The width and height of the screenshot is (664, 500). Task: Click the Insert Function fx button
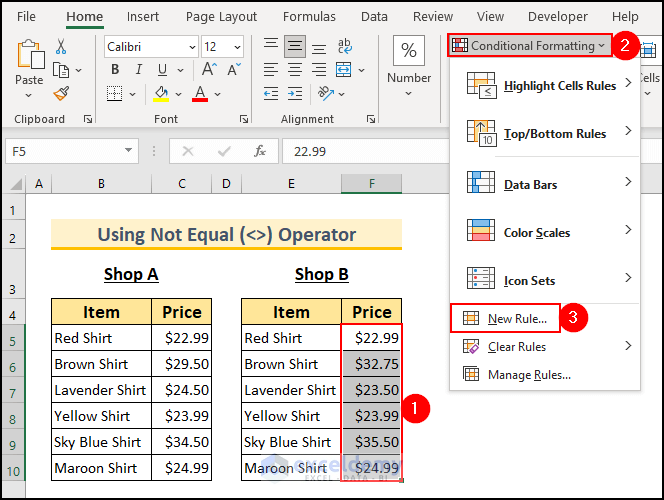click(260, 151)
